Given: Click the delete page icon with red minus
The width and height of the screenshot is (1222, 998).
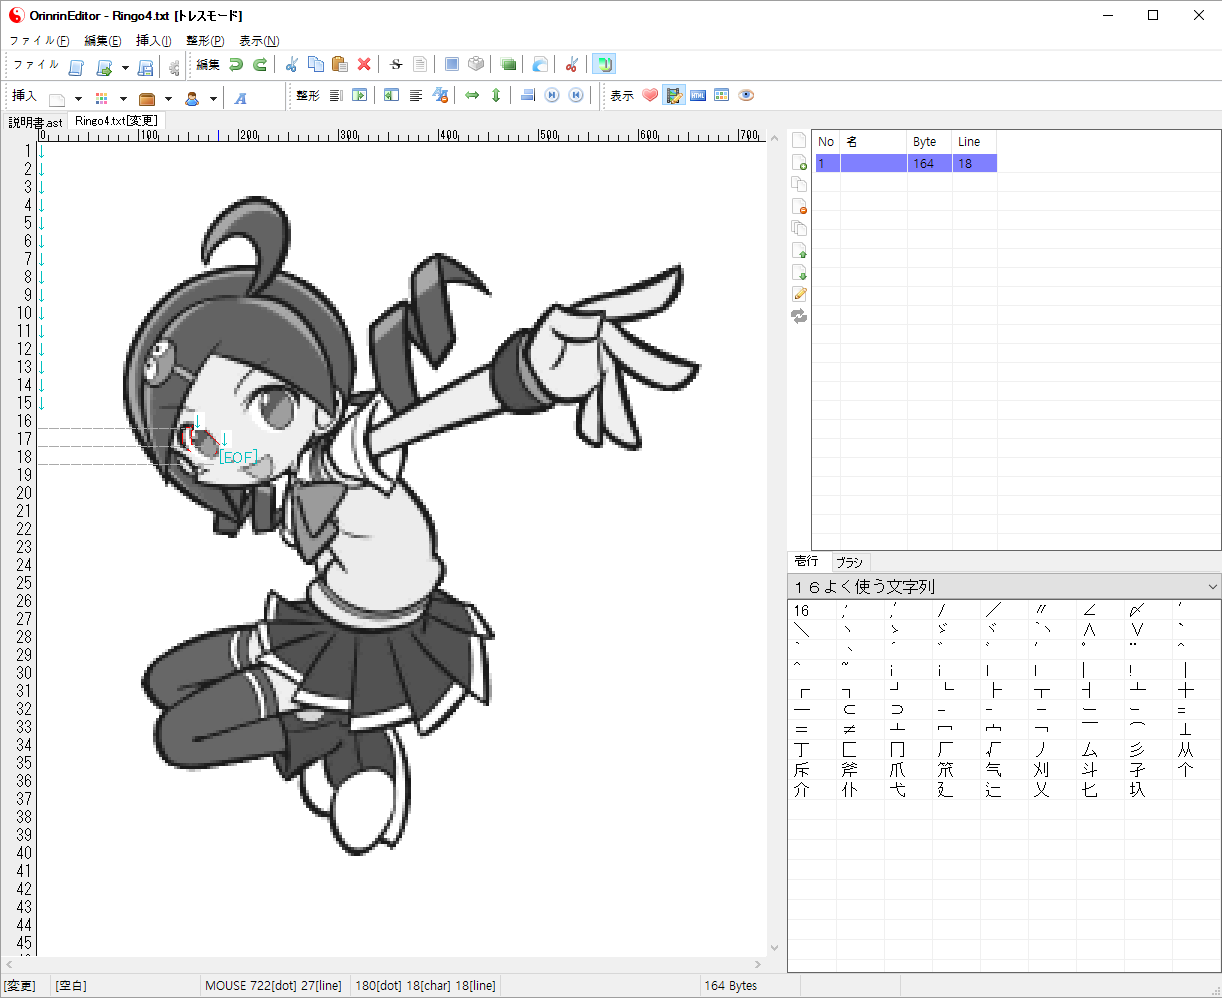Looking at the screenshot, I should tap(799, 206).
